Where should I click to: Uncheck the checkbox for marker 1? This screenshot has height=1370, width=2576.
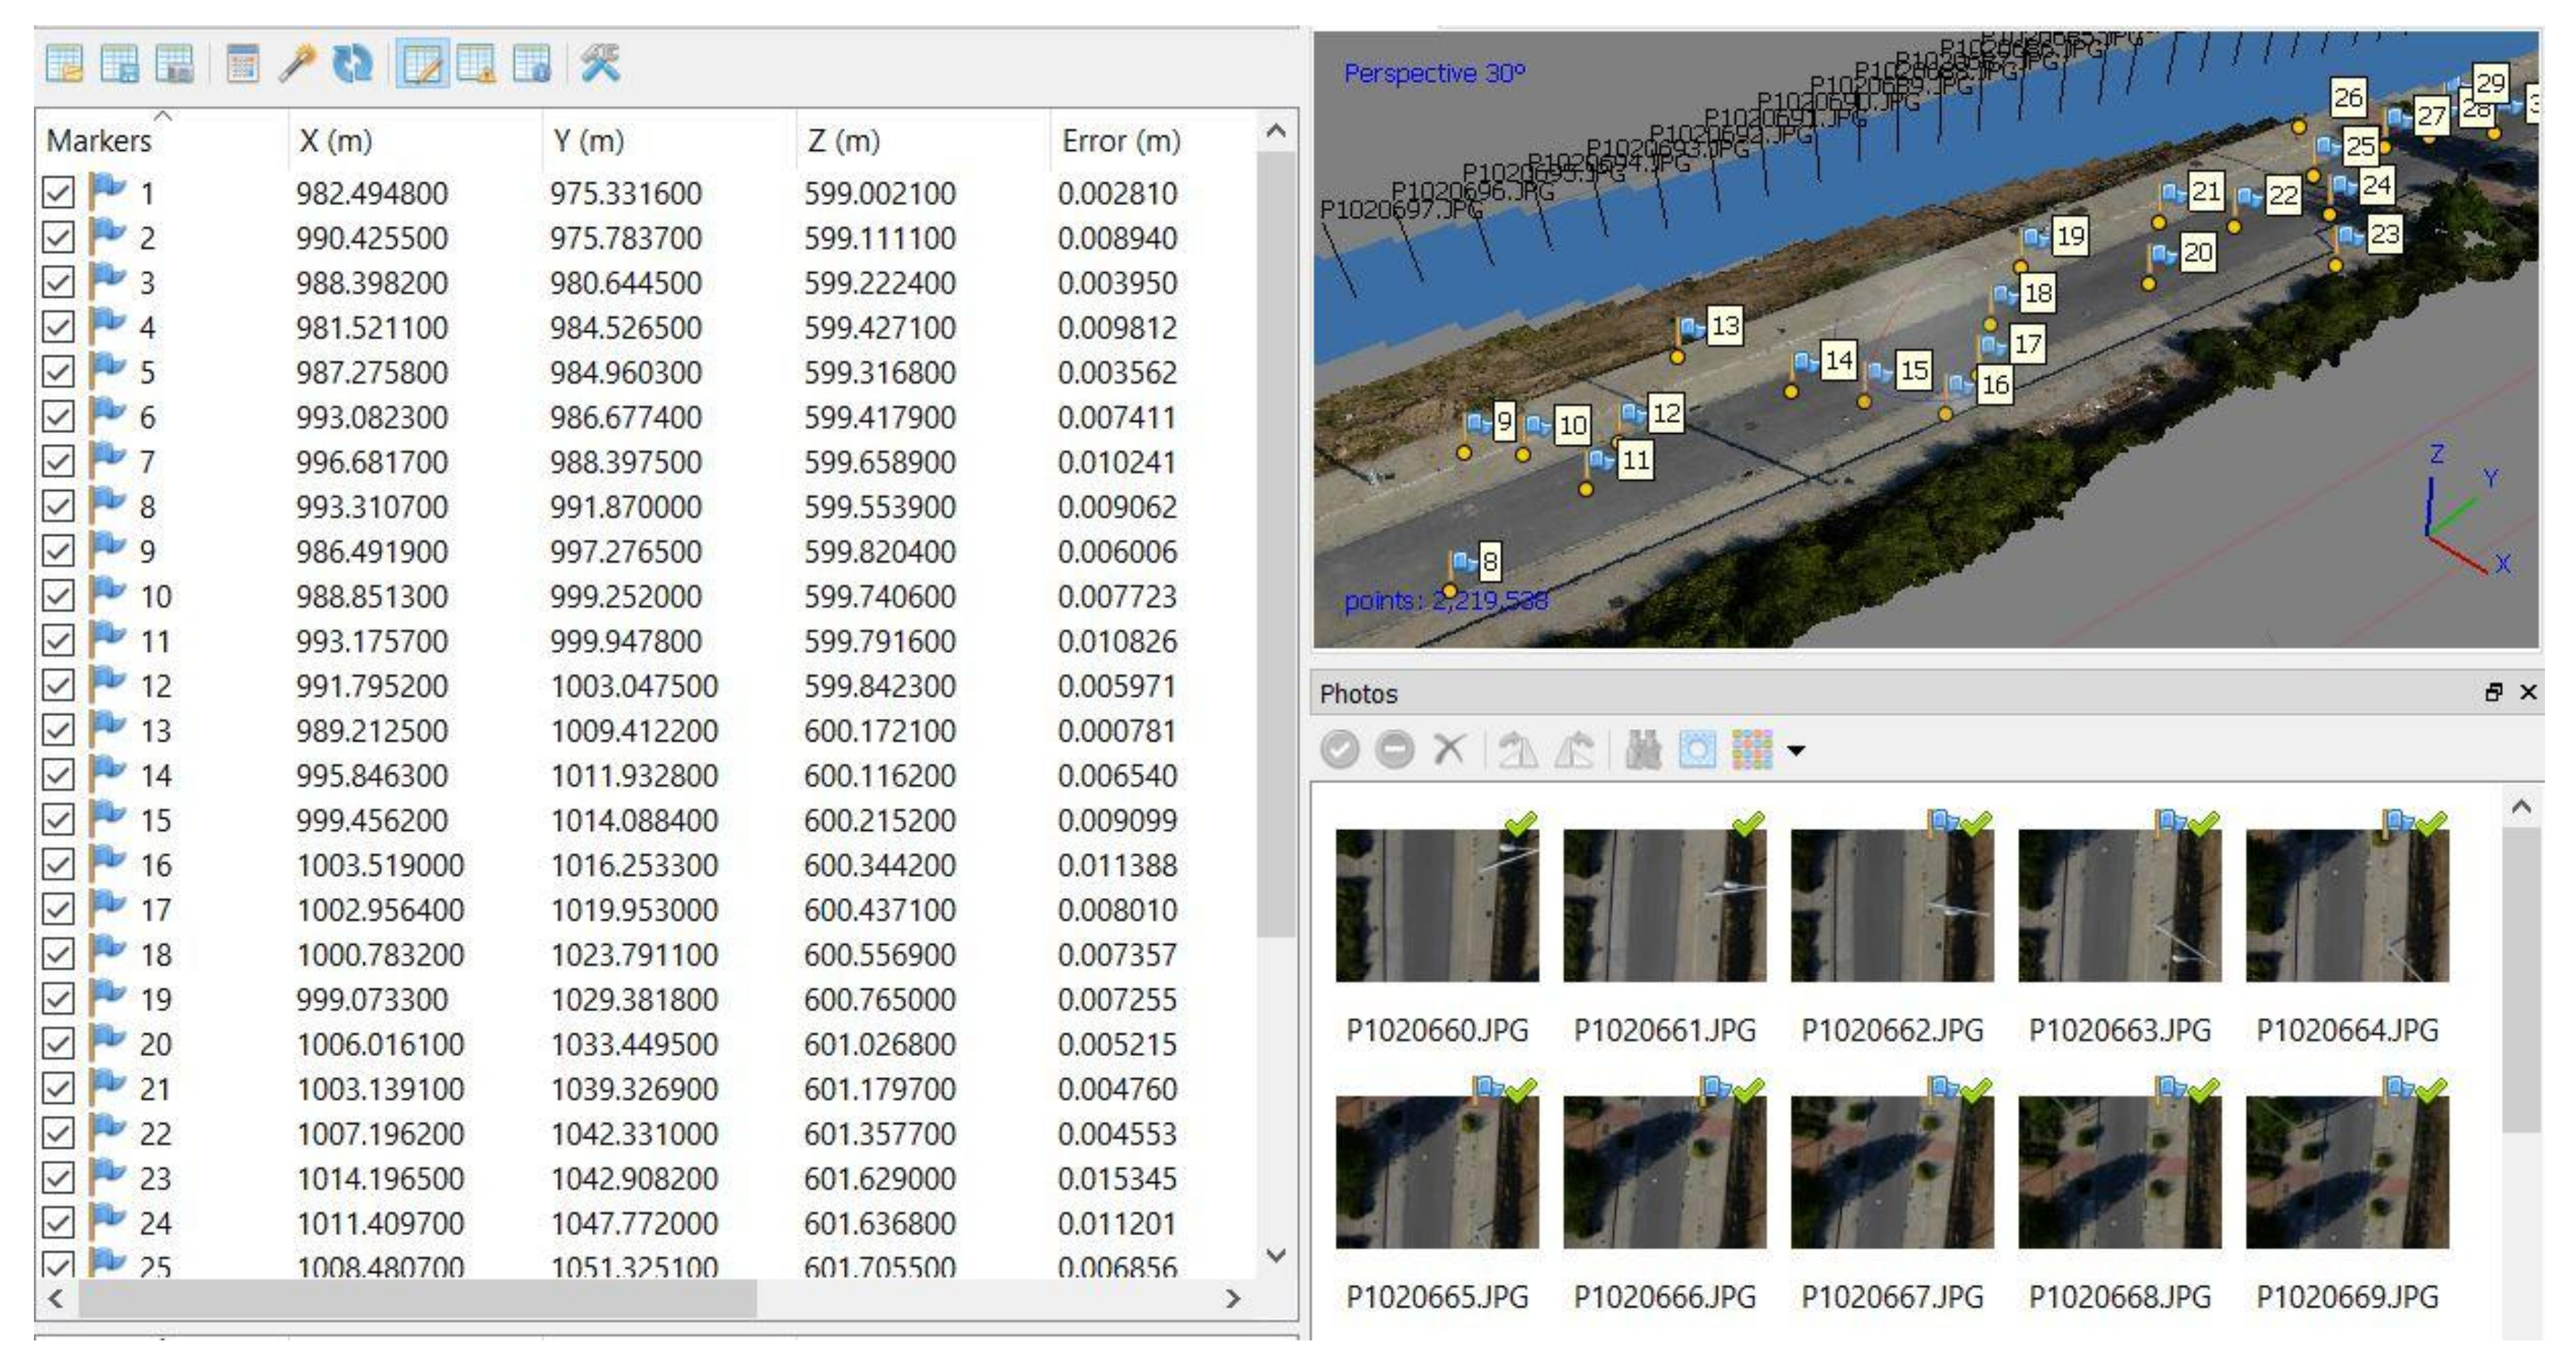pyautogui.click(x=58, y=193)
